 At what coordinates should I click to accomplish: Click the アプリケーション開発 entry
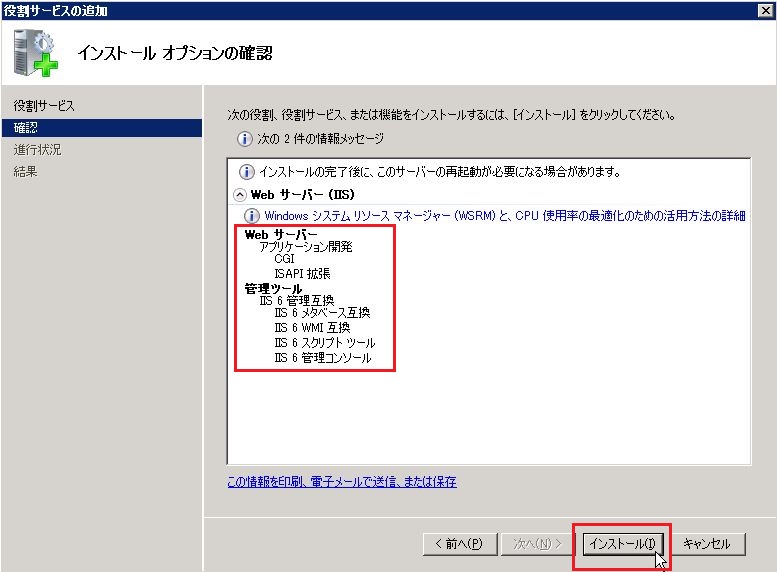click(x=306, y=246)
